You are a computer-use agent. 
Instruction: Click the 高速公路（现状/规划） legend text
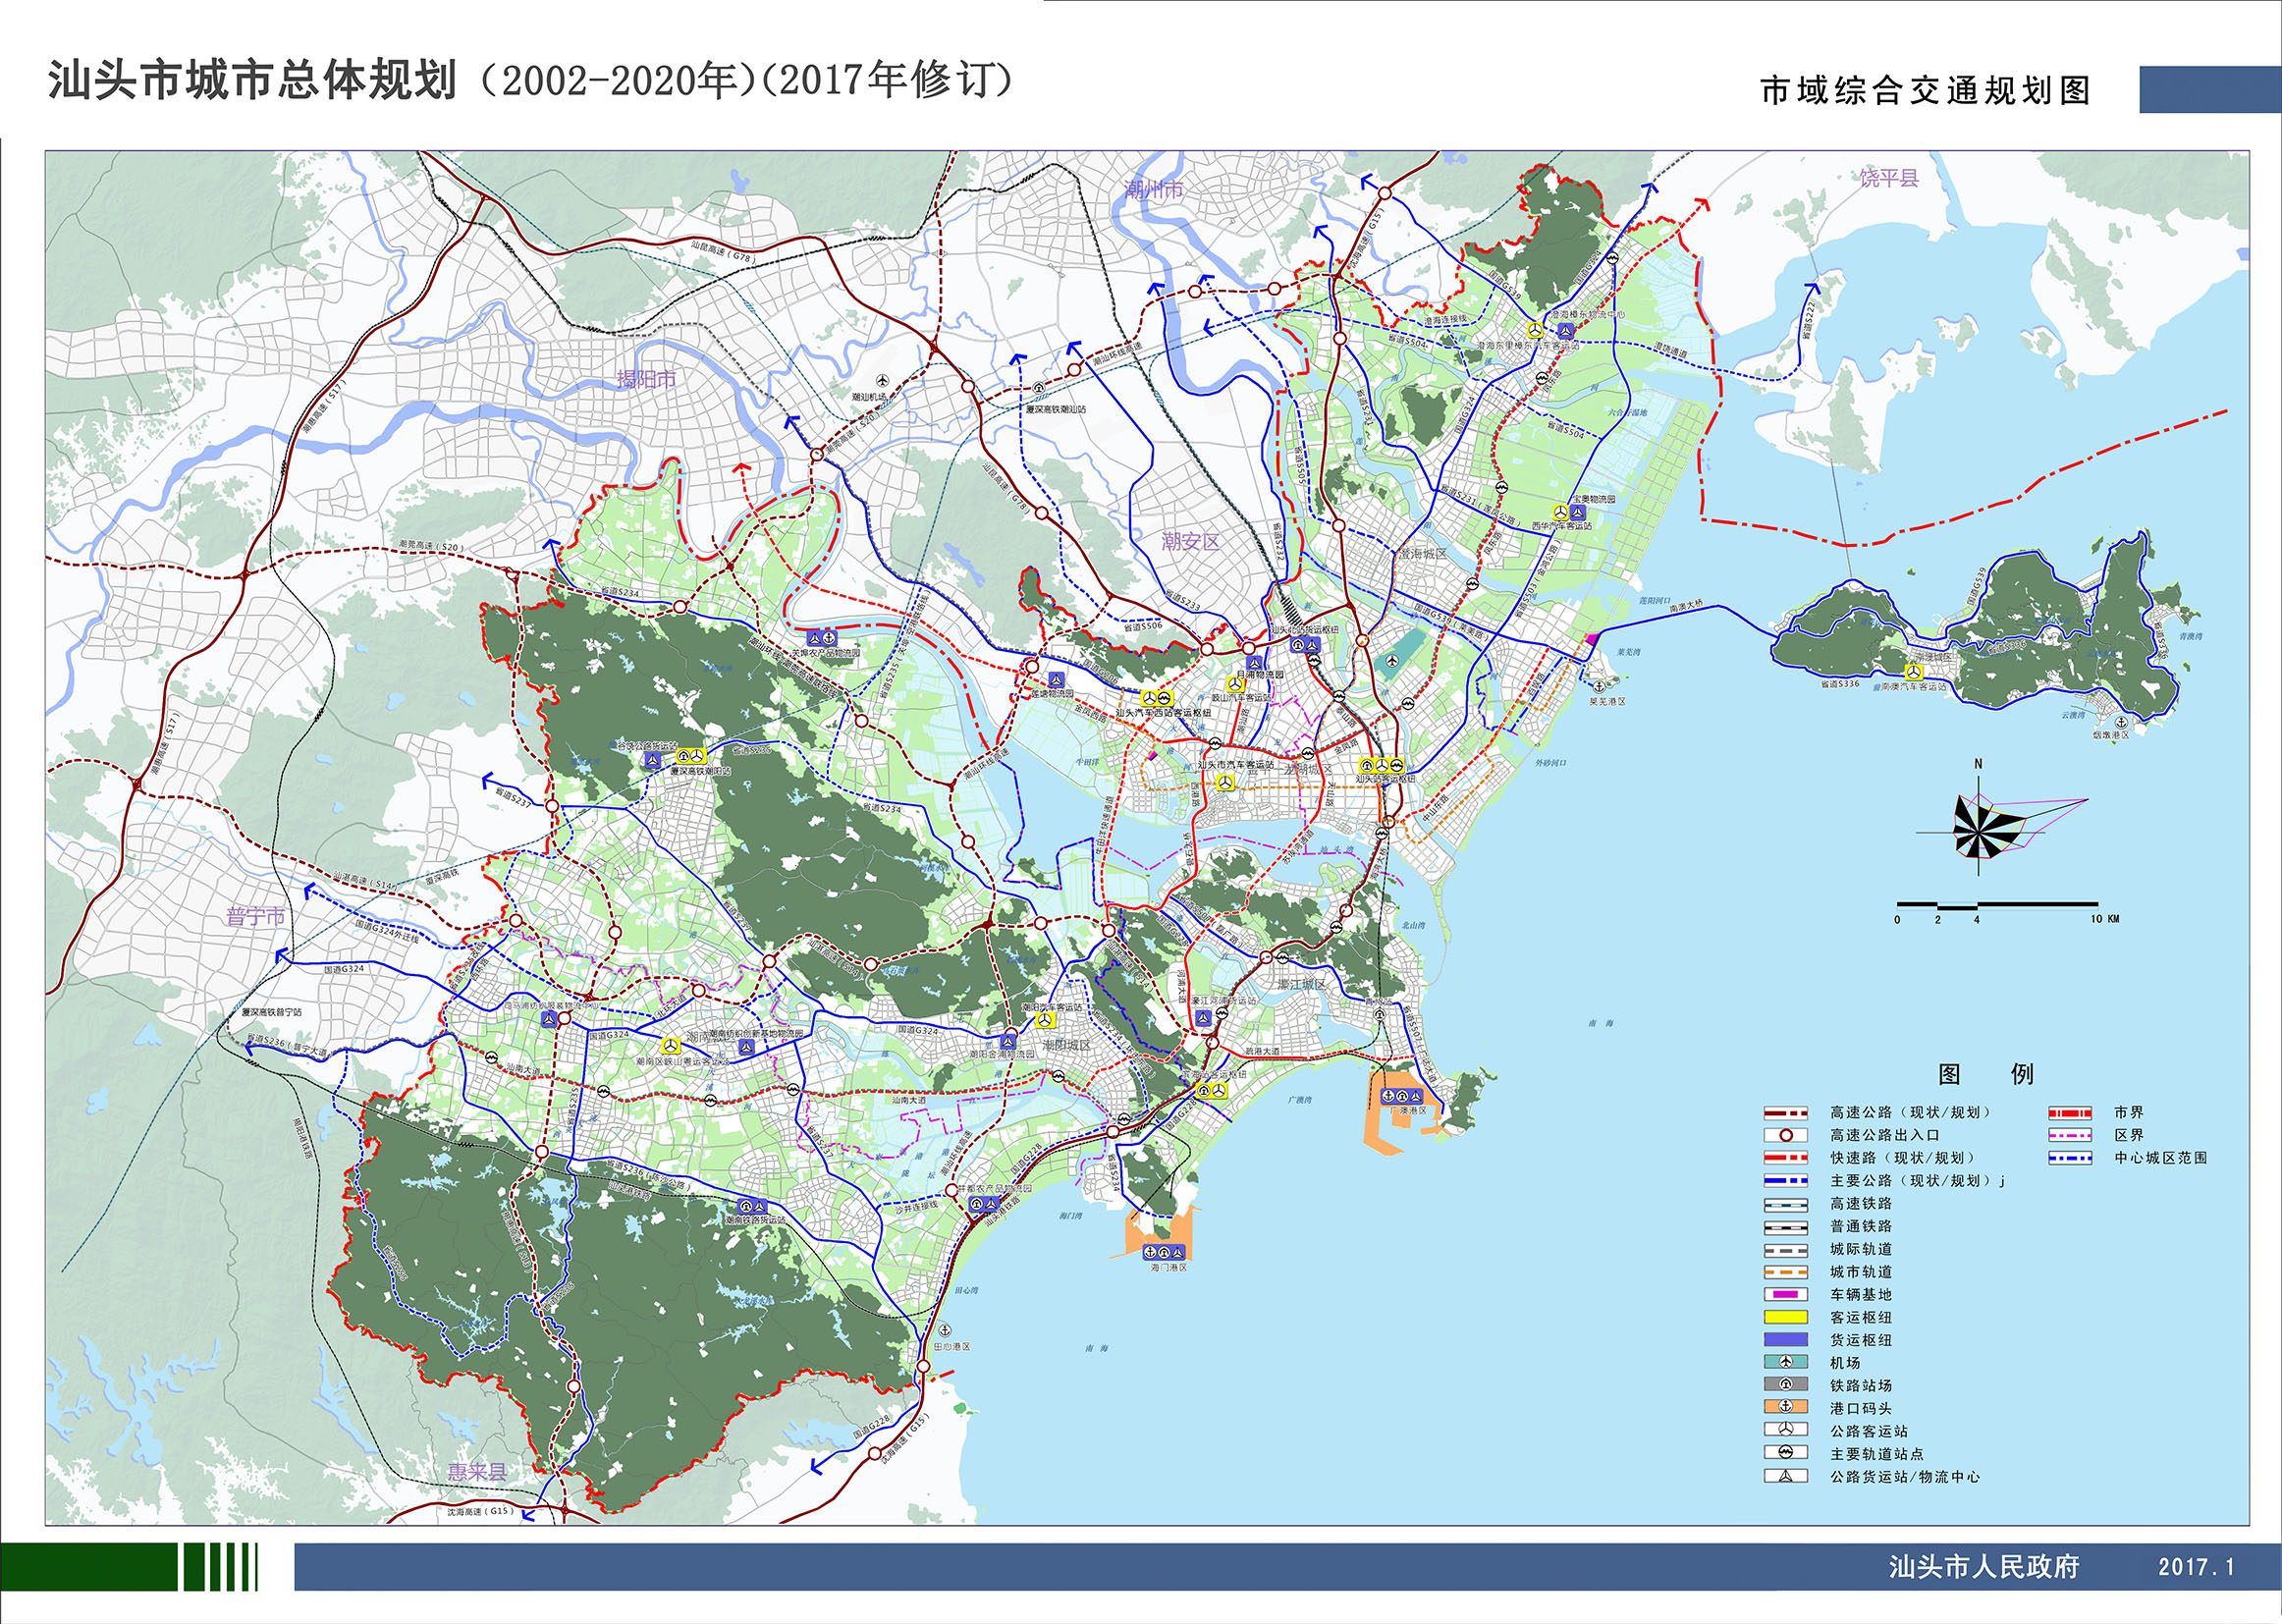1911,1112
